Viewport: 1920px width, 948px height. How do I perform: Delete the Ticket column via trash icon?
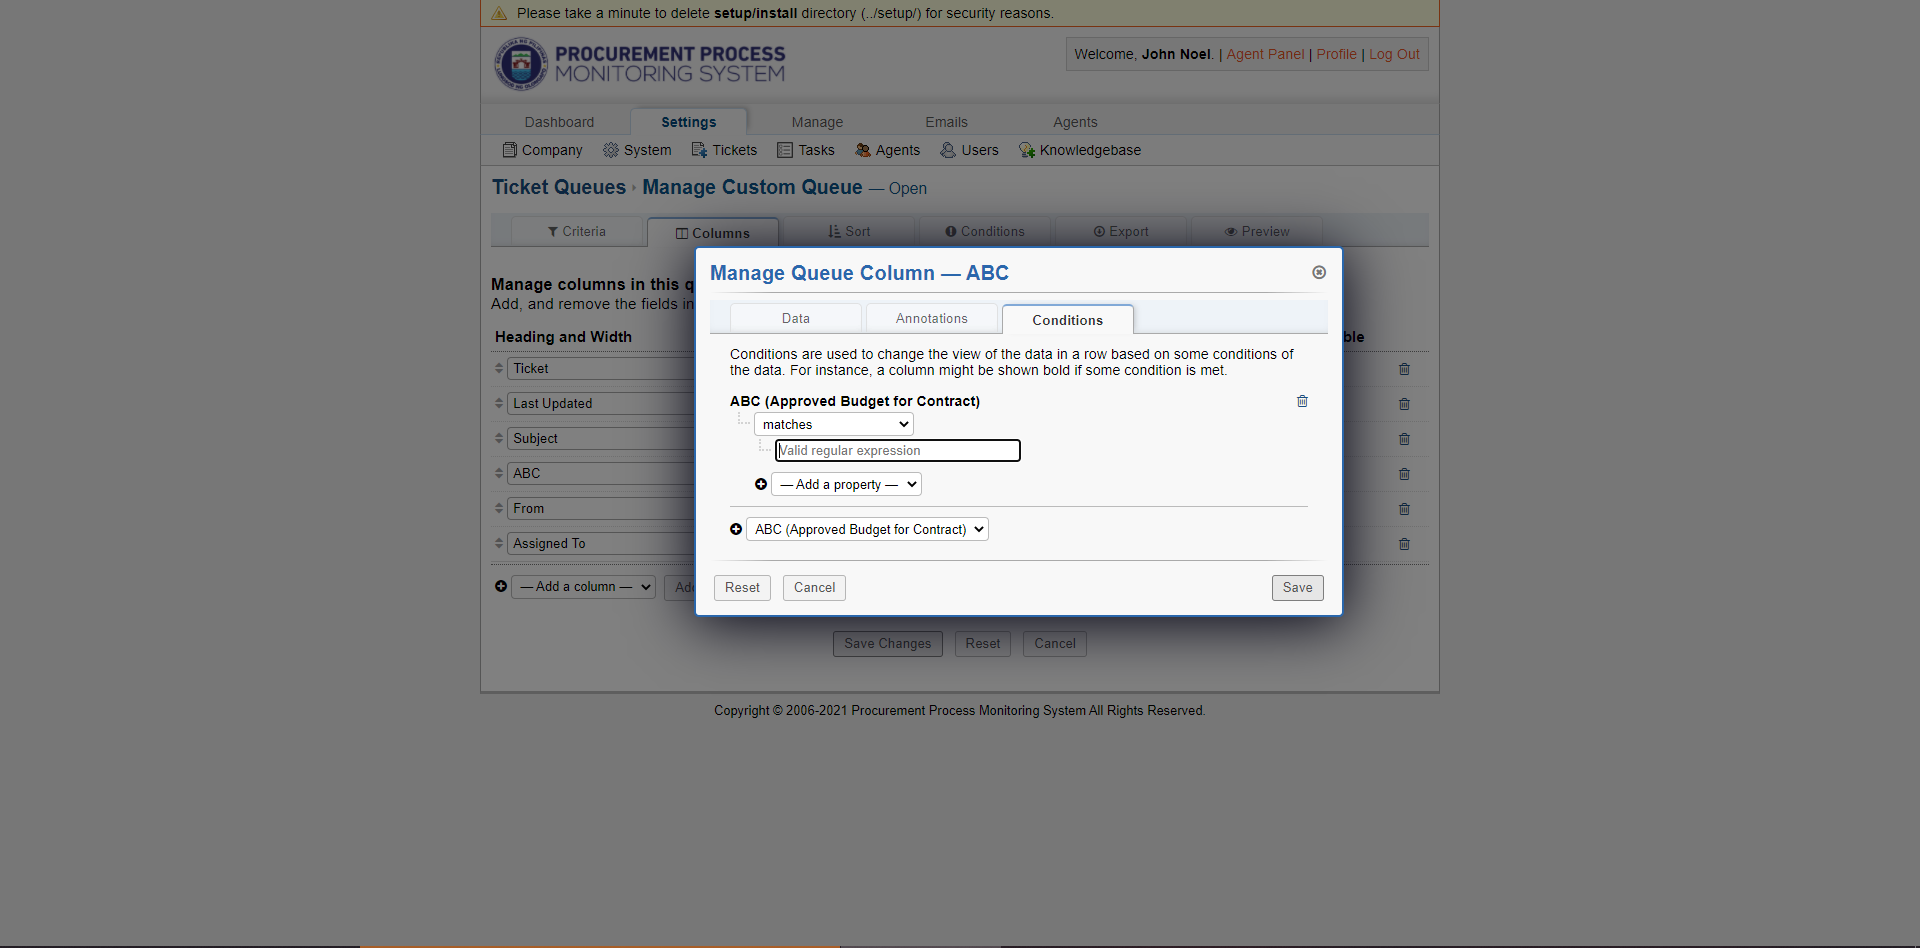click(x=1404, y=369)
